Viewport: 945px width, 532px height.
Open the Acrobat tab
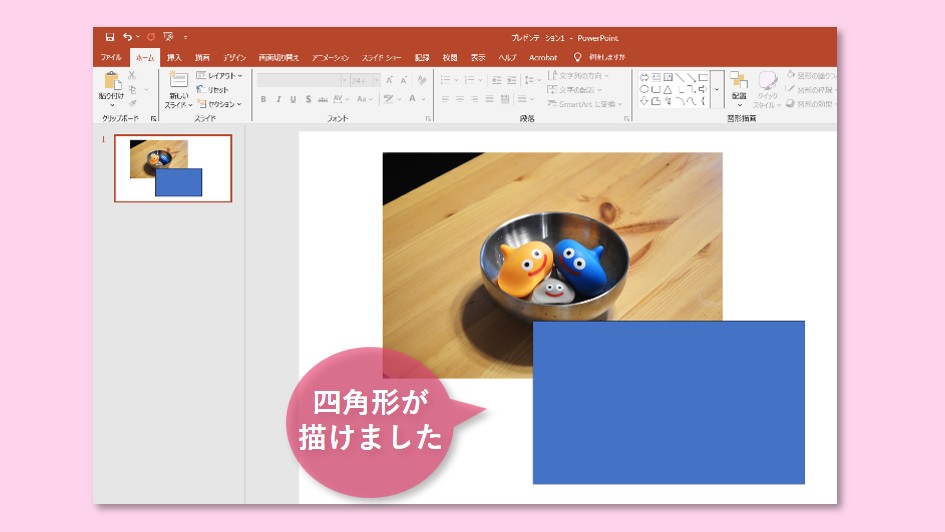pyautogui.click(x=542, y=58)
